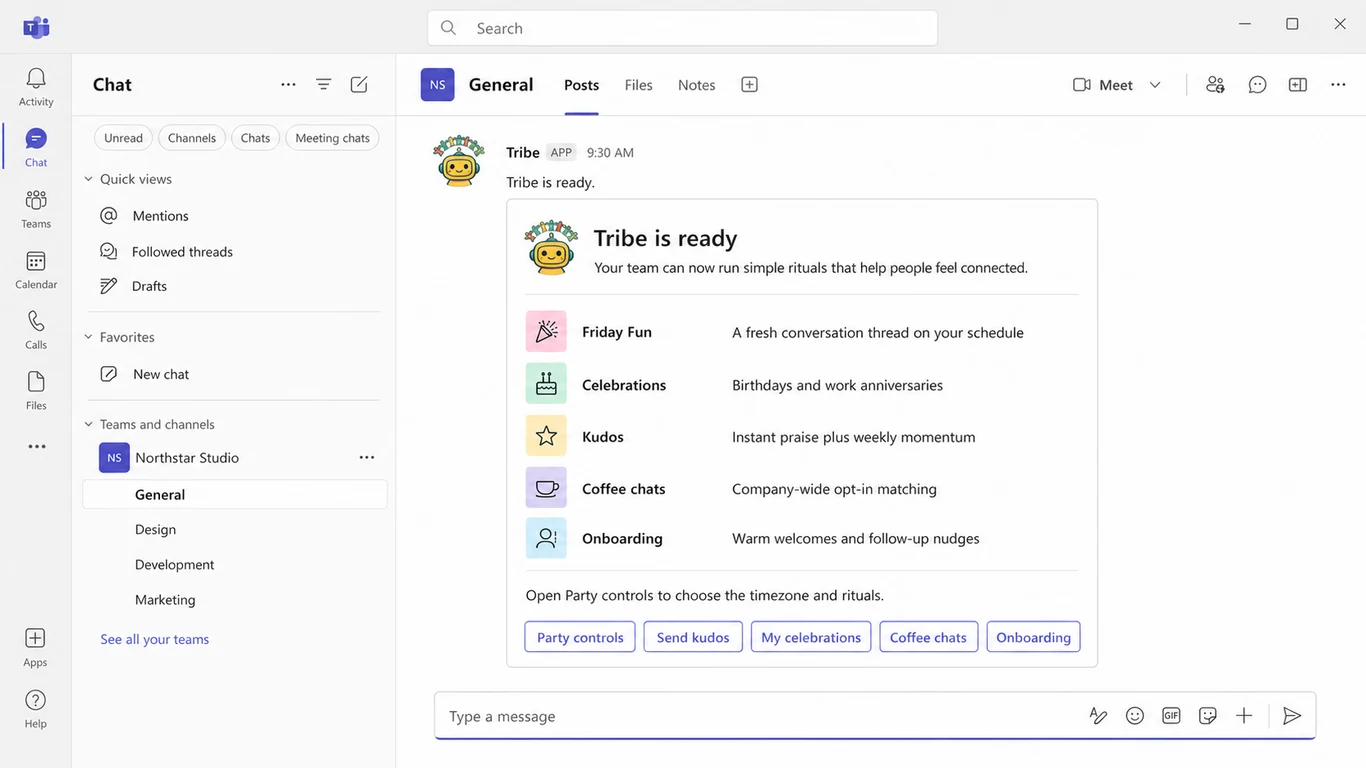Open the channel members icon
The width and height of the screenshot is (1366, 768).
pyautogui.click(x=1215, y=85)
